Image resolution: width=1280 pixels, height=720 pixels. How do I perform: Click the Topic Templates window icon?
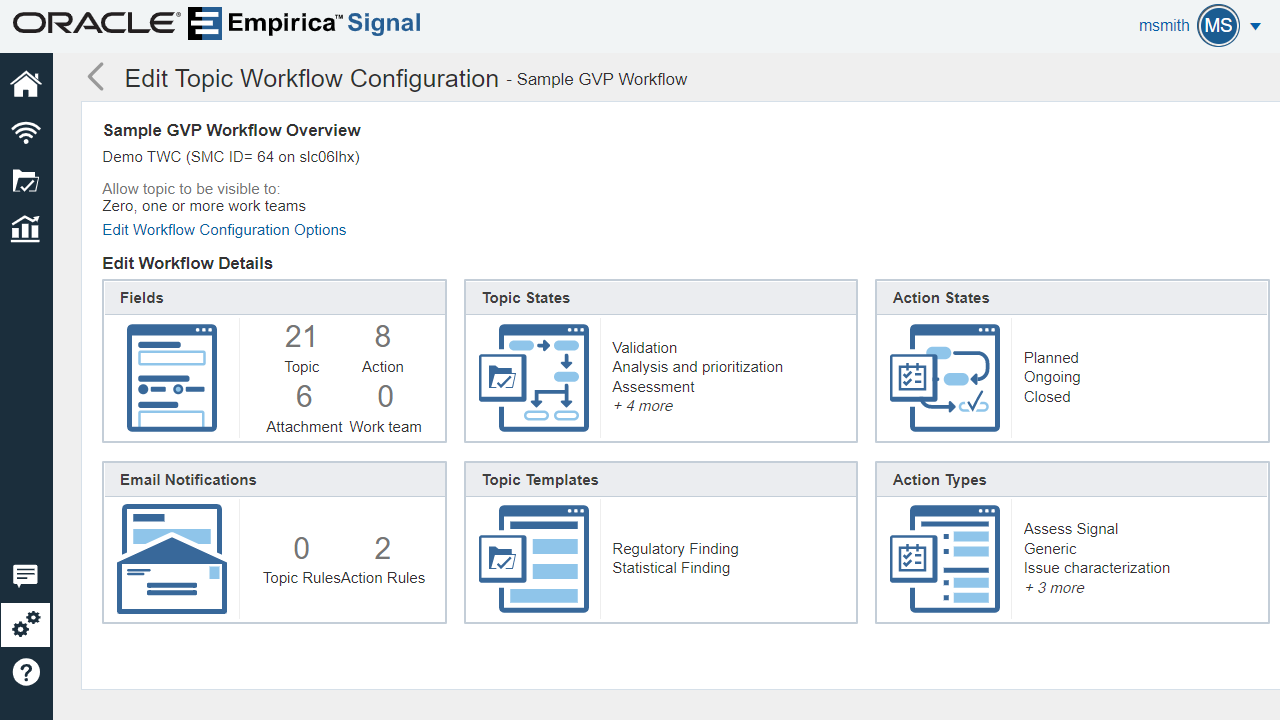tap(534, 559)
